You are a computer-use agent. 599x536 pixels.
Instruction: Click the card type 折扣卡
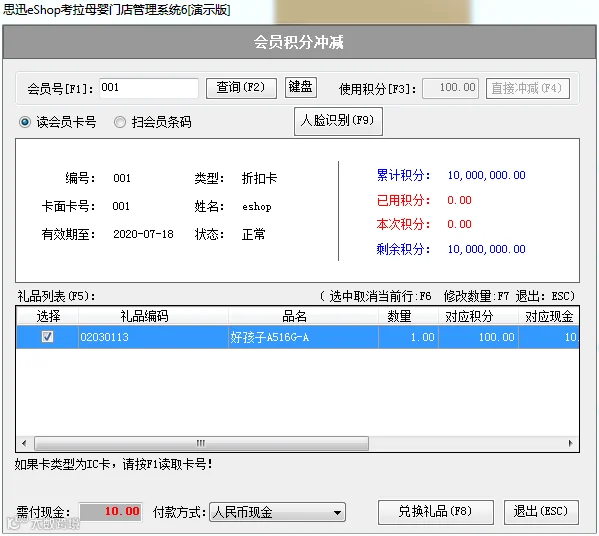pyautogui.click(x=259, y=178)
